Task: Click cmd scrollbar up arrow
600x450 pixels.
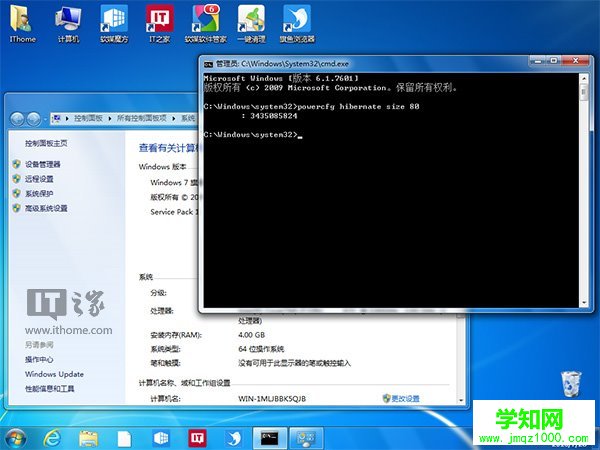Action: click(x=584, y=78)
